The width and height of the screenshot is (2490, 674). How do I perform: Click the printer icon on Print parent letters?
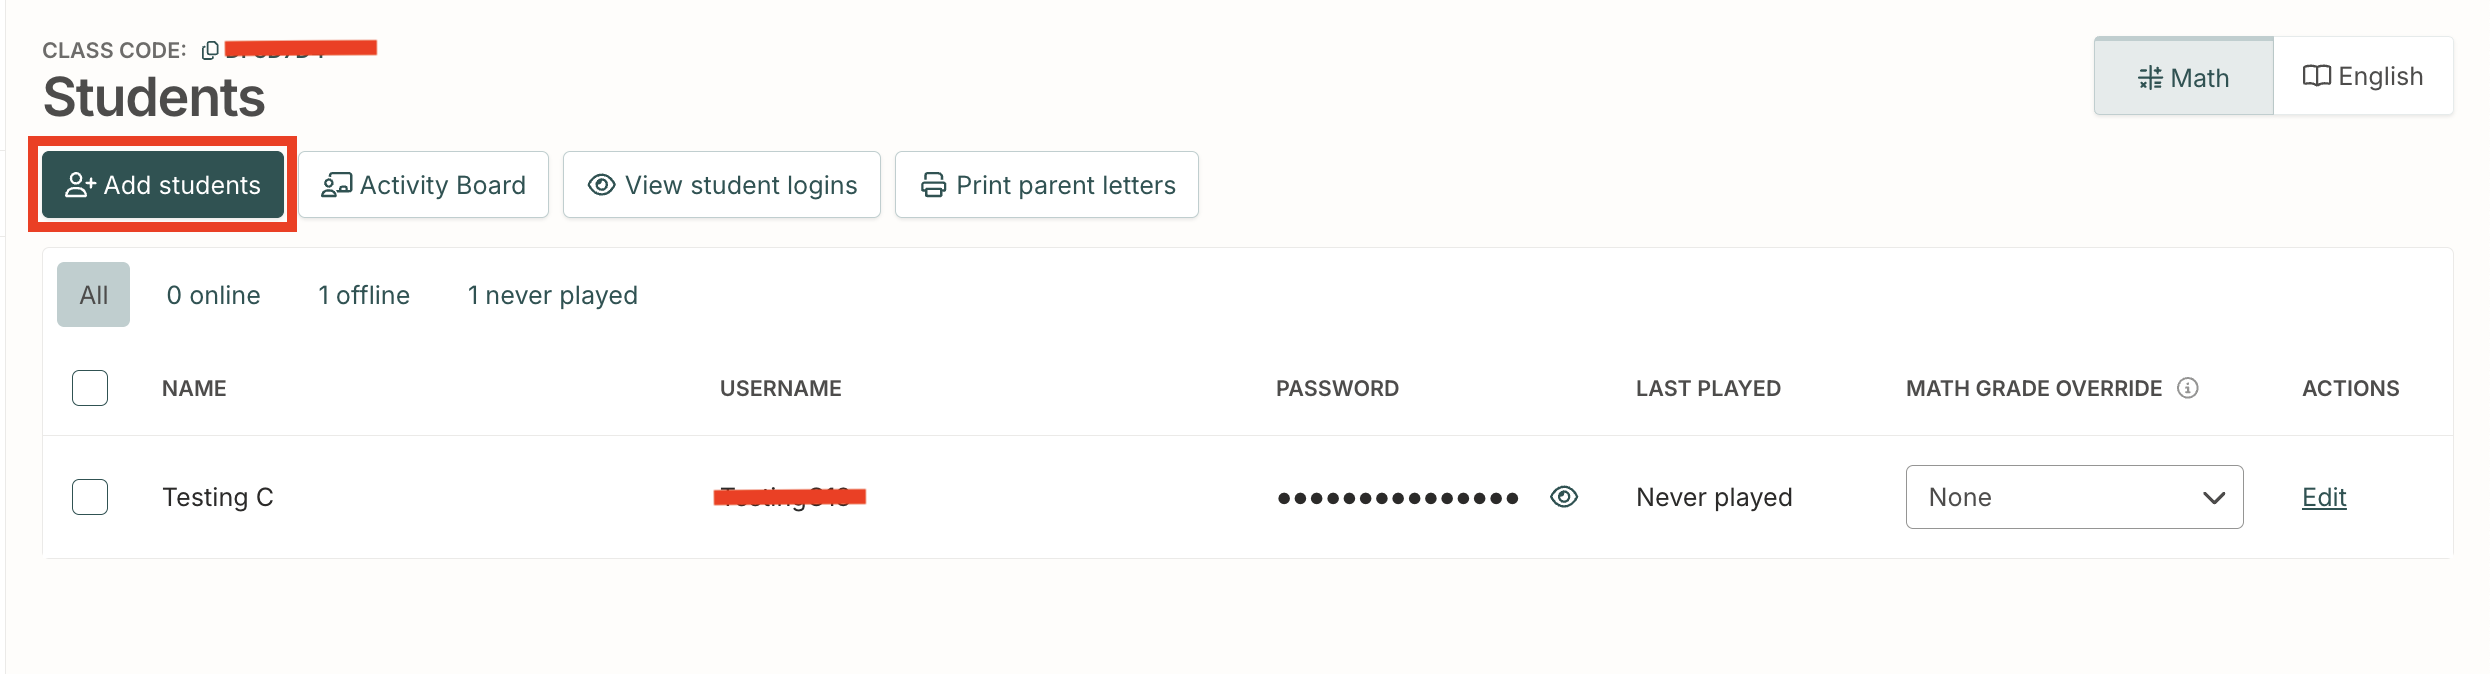[x=933, y=185]
